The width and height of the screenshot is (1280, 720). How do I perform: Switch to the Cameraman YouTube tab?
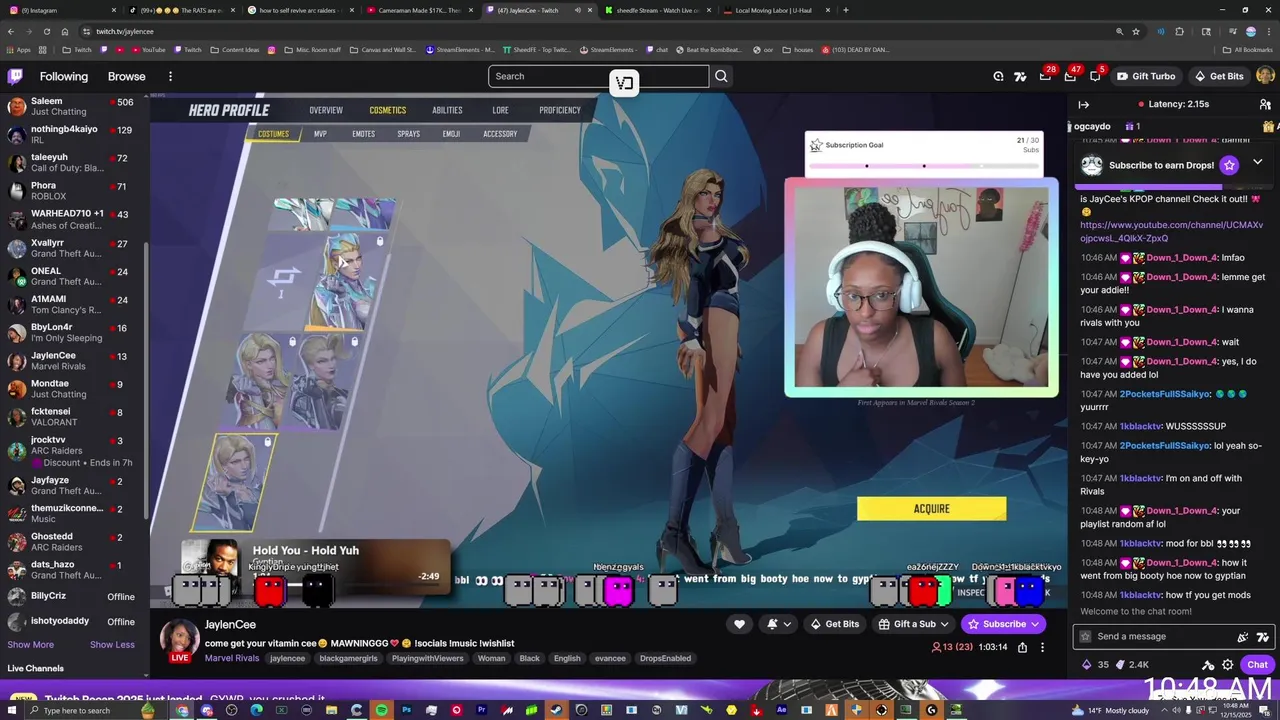tap(418, 10)
